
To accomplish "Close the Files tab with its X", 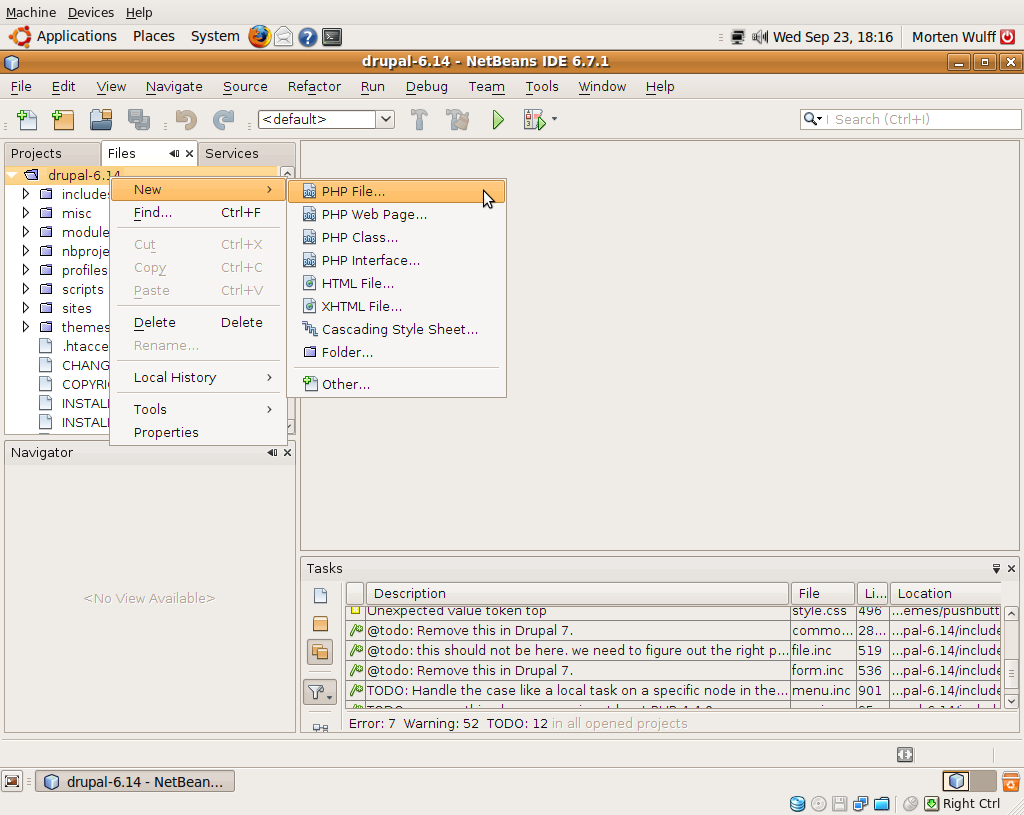I will click(x=189, y=153).
